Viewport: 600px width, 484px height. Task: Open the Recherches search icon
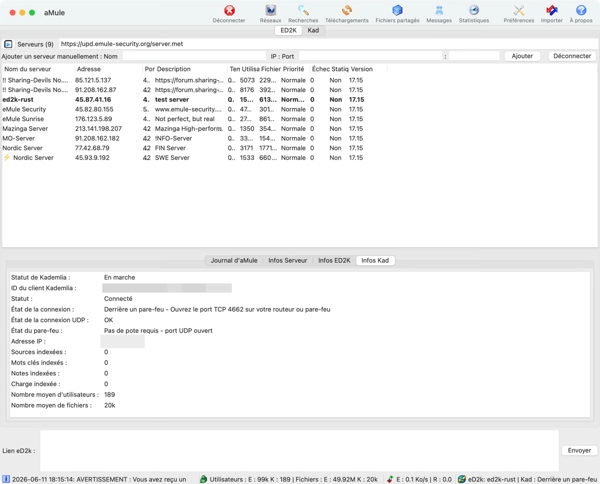(303, 10)
